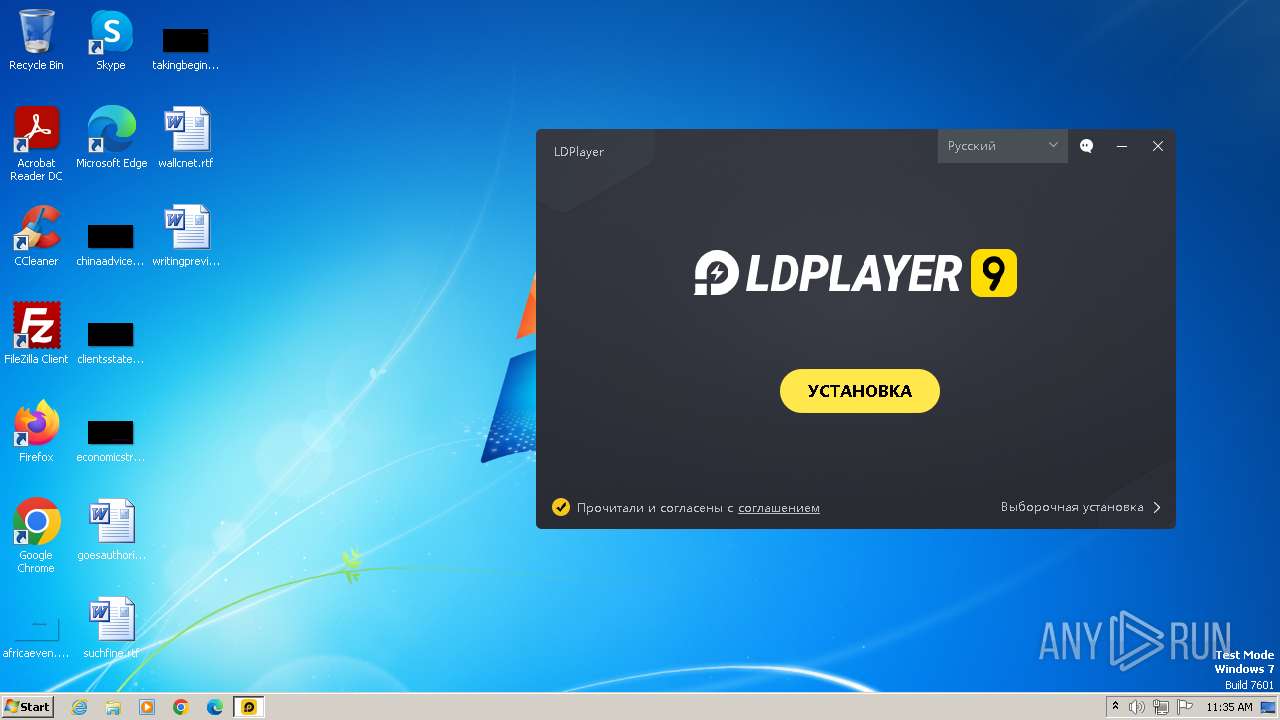Screen dimensions: 1280x720
Task: Launch Chrome from the taskbar
Action: coord(181,707)
